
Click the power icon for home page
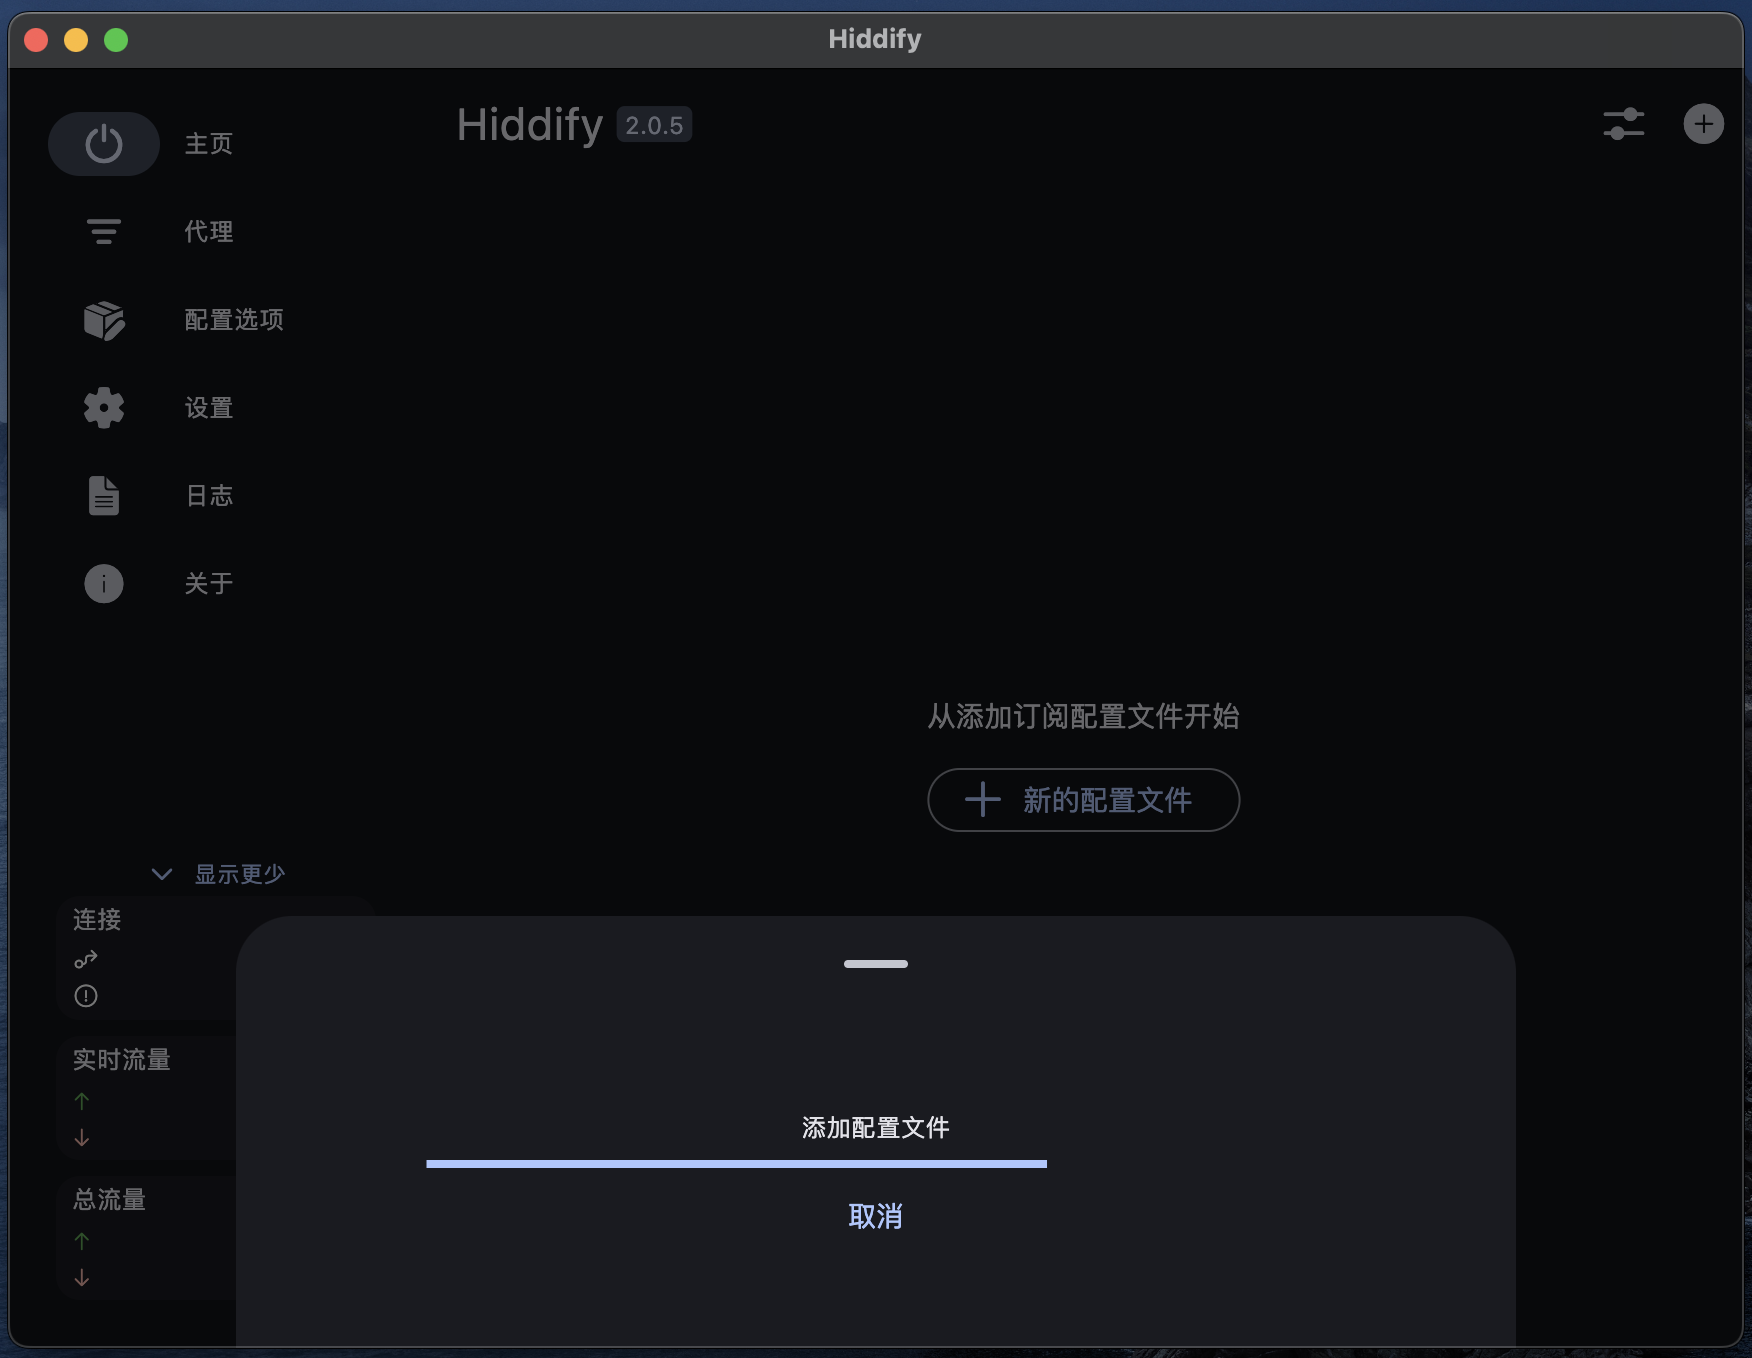[x=104, y=144]
